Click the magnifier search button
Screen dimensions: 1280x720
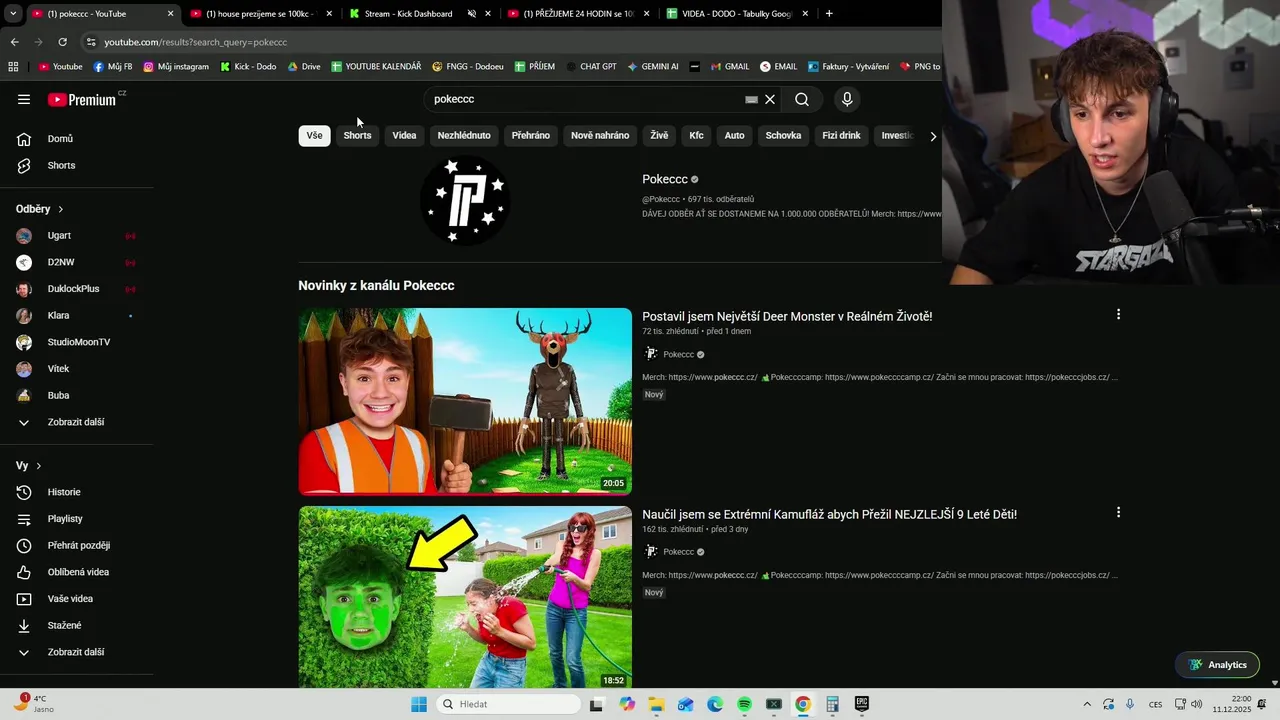tap(802, 99)
